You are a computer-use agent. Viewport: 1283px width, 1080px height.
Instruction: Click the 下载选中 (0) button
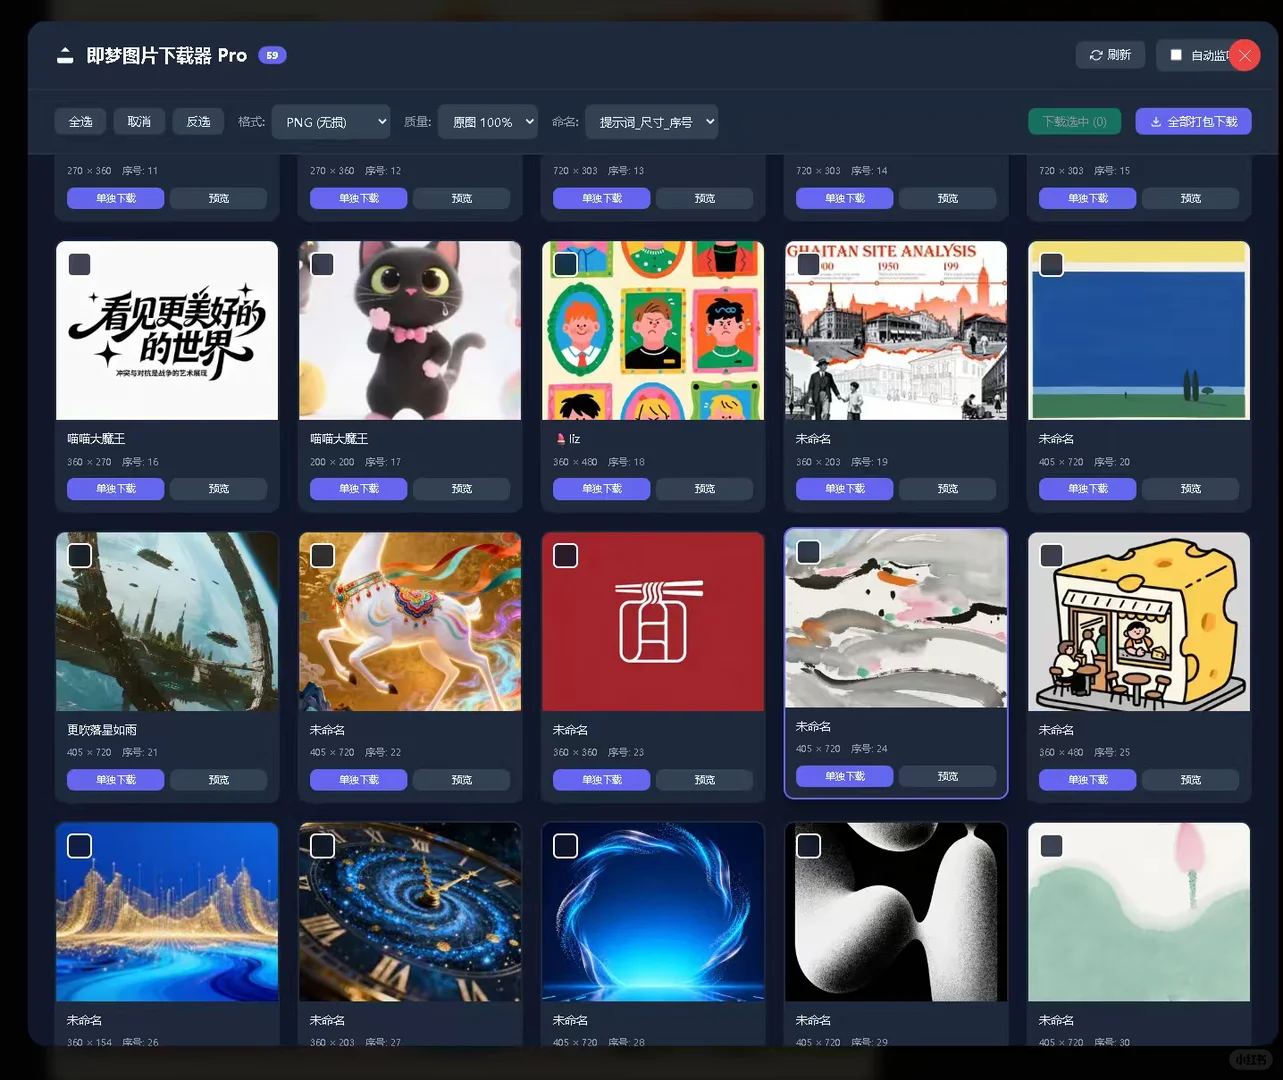click(x=1075, y=122)
